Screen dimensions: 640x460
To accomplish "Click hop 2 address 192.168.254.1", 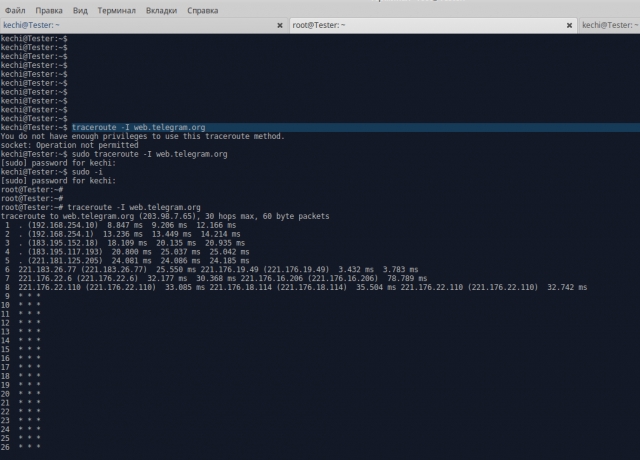I will (60, 234).
